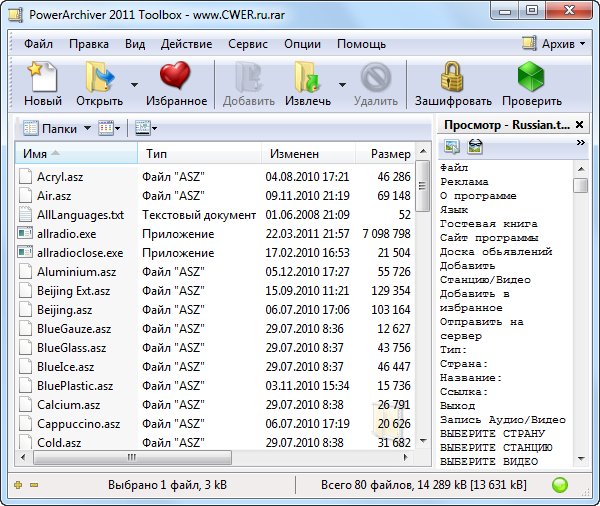600x506 pixels.
Task: Click the second icon in preview panel toolbar
Action: click(475, 147)
